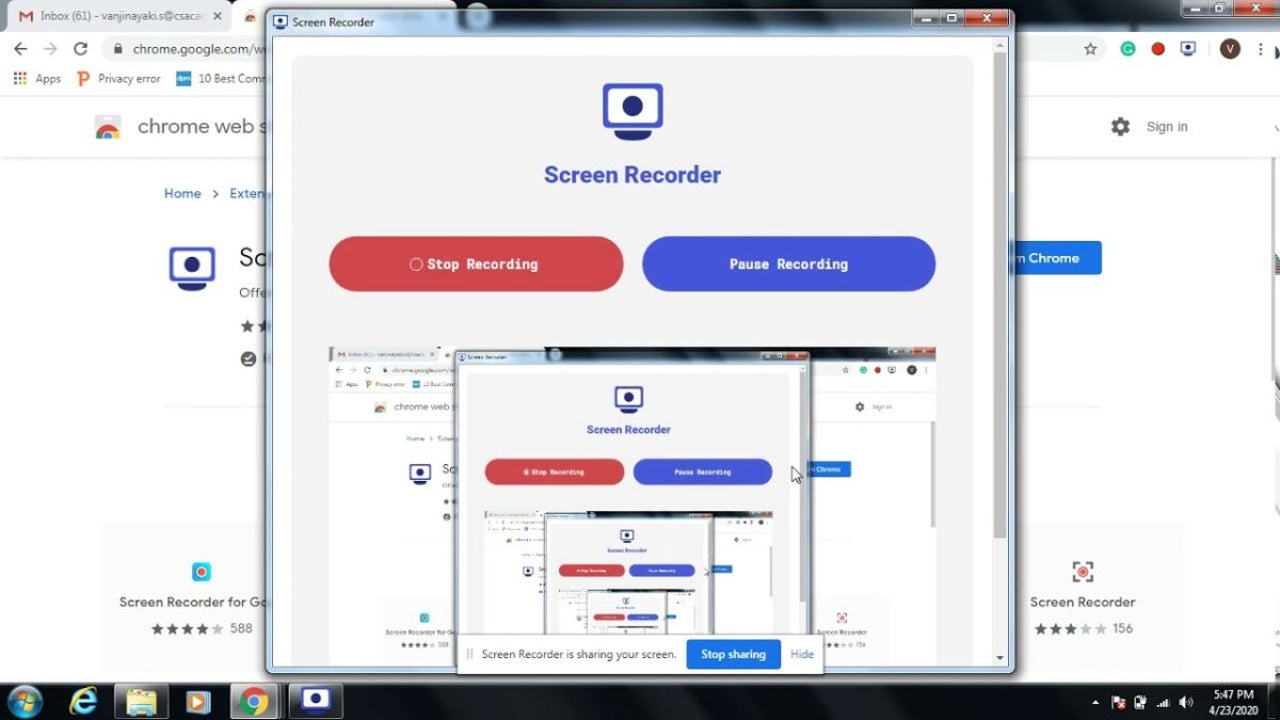Open the Windows Start menu
This screenshot has height=720, width=1280.
(x=24, y=701)
